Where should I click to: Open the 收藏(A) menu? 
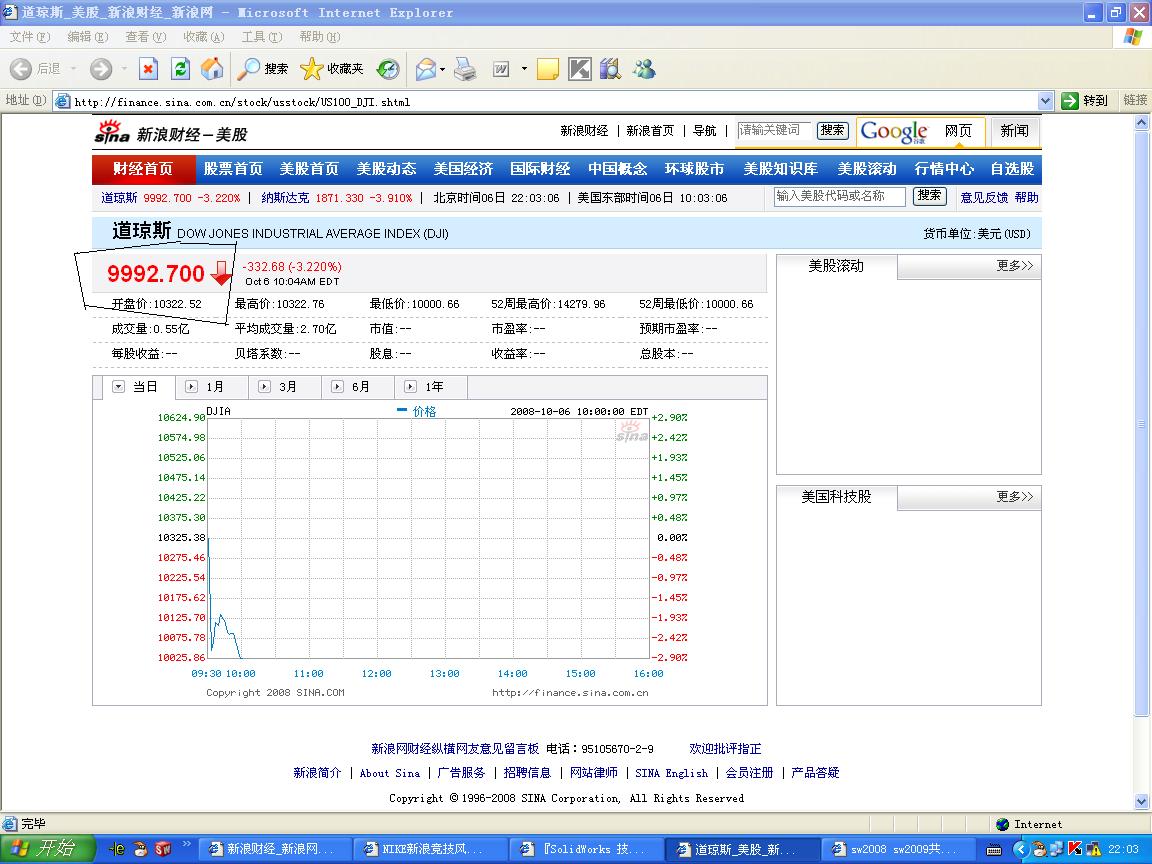[x=204, y=37]
